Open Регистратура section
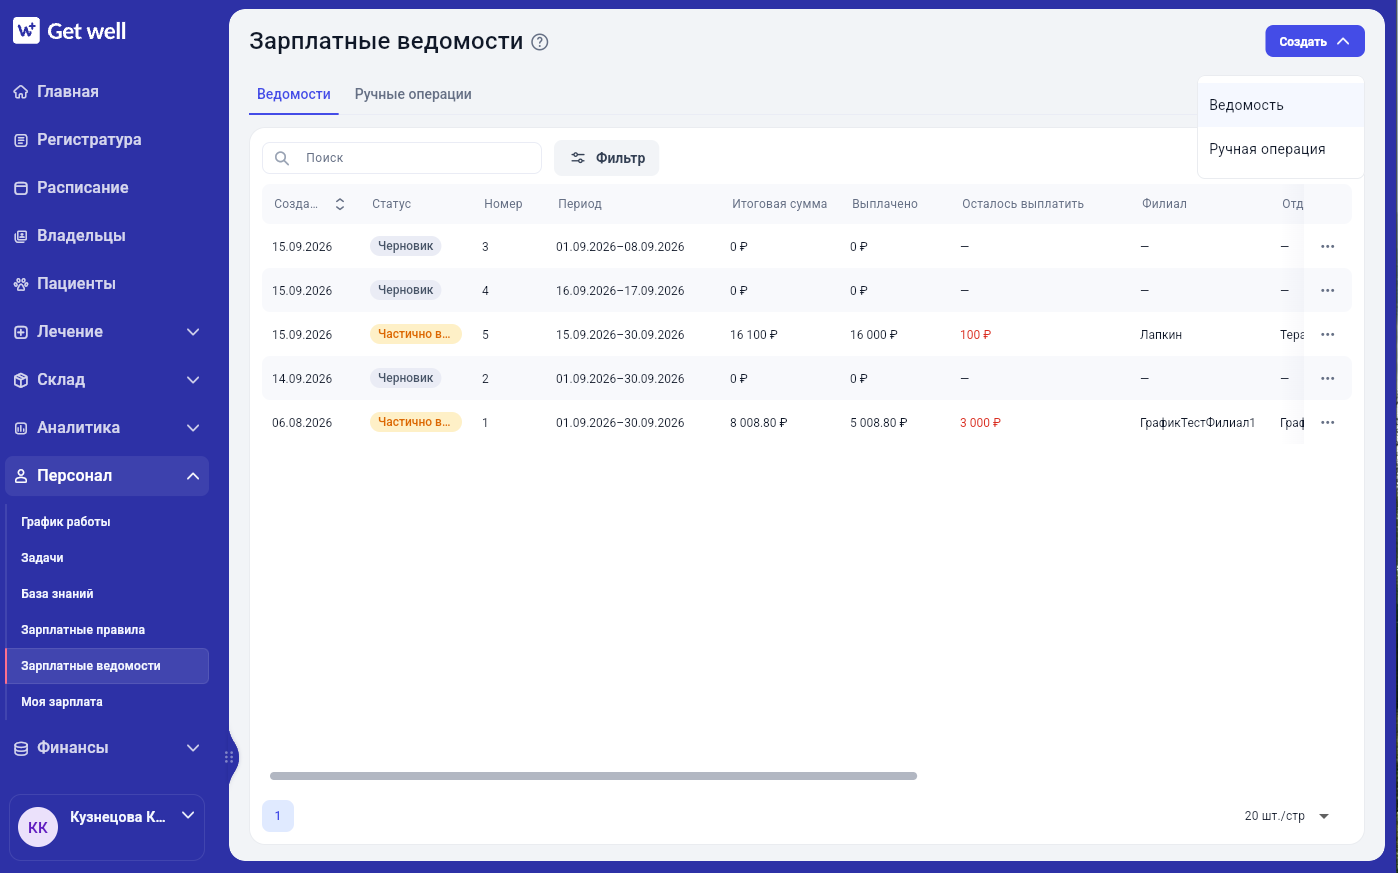This screenshot has width=1398, height=873. pos(107,140)
